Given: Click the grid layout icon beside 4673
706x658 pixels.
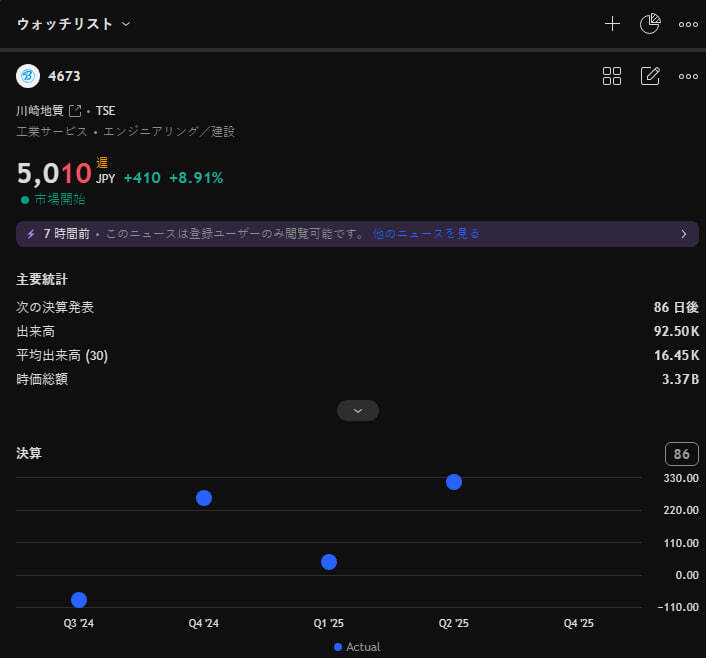Looking at the screenshot, I should [612, 76].
